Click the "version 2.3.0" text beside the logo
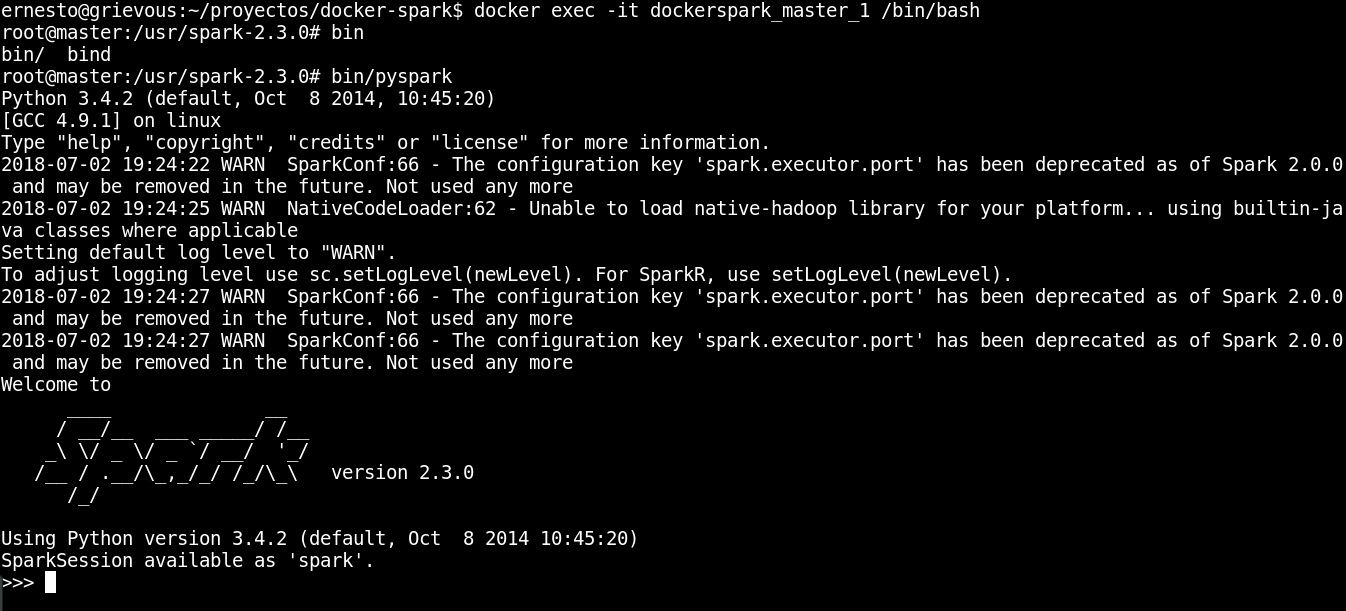The width and height of the screenshot is (1346, 611). click(402, 472)
